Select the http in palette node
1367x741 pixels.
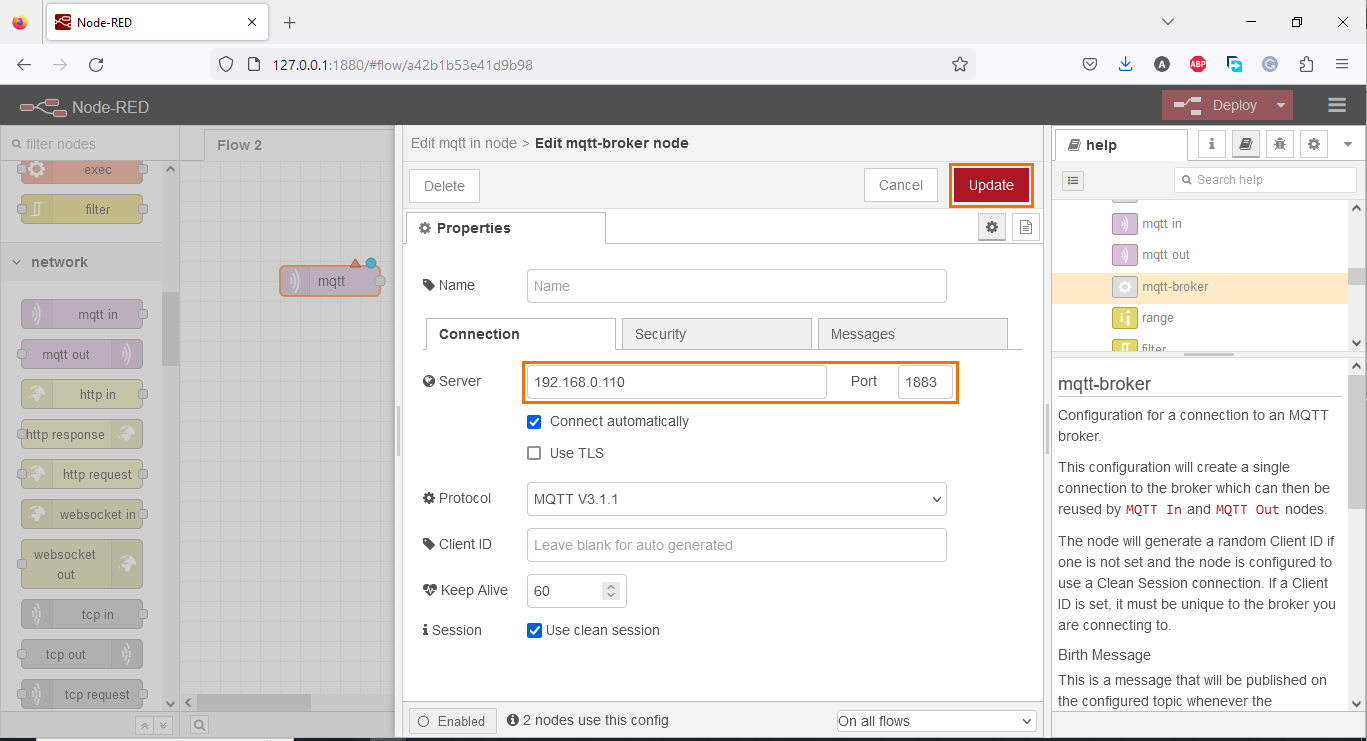(x=82, y=394)
